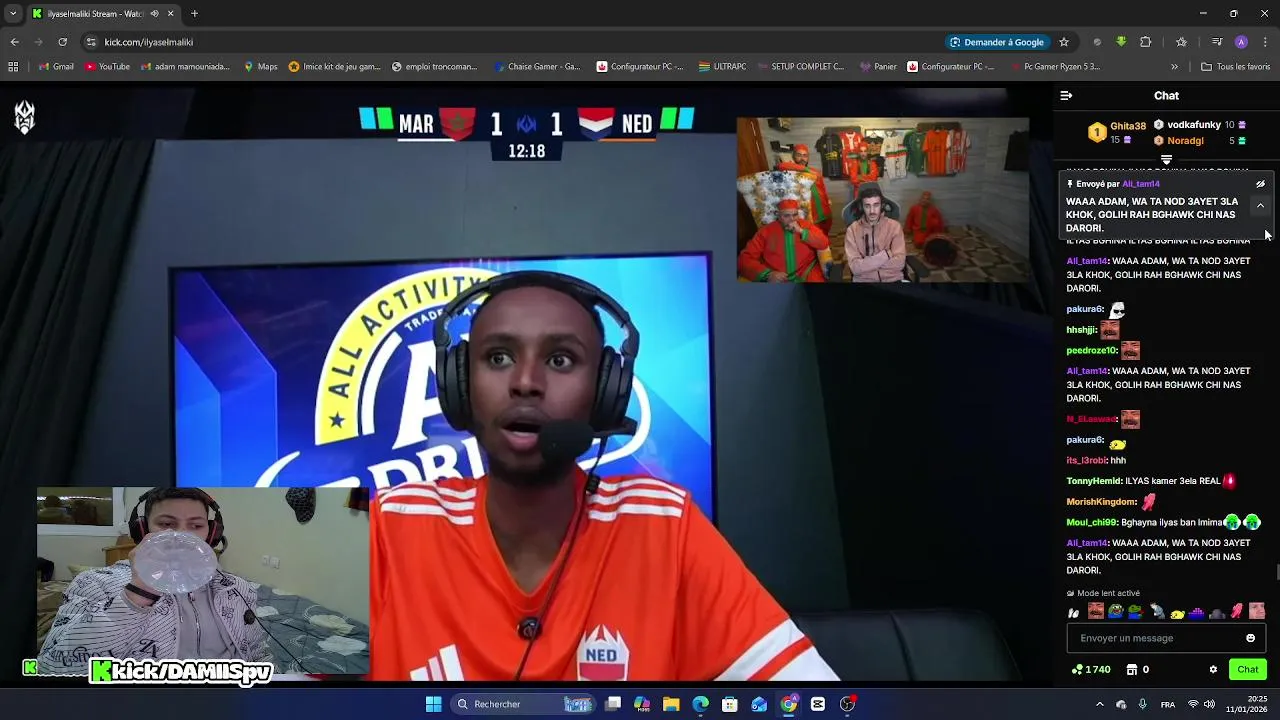Open the FRA keyboard language selector

click(1168, 704)
